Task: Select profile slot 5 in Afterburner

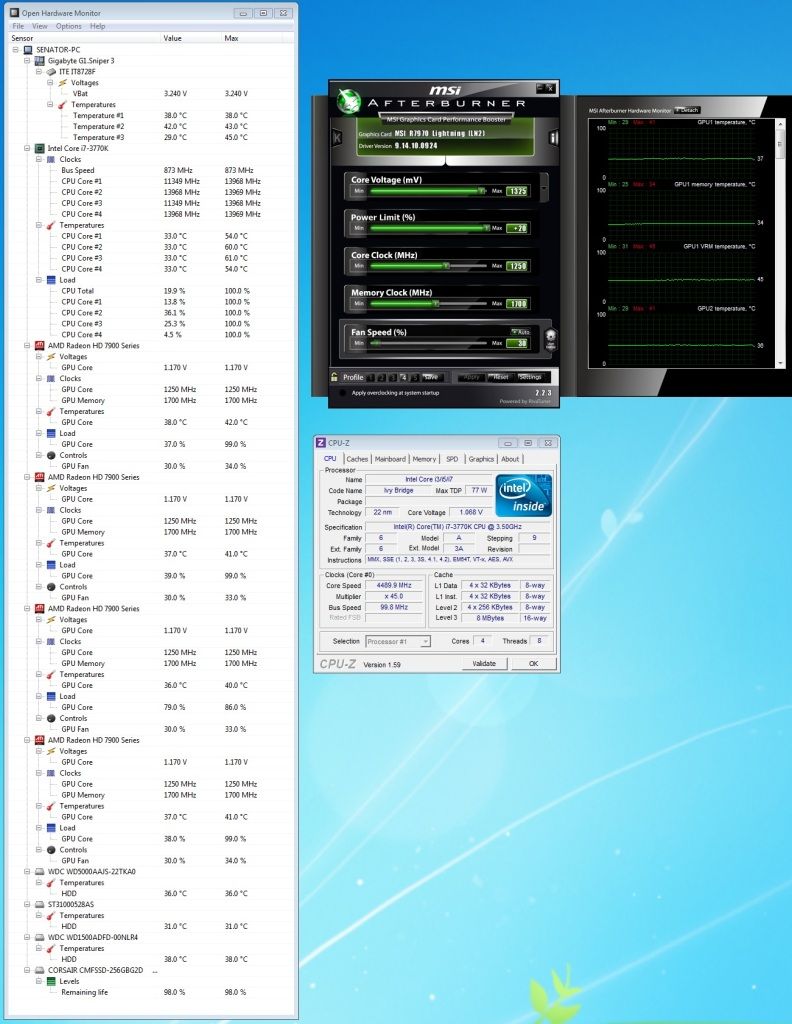Action: (415, 377)
